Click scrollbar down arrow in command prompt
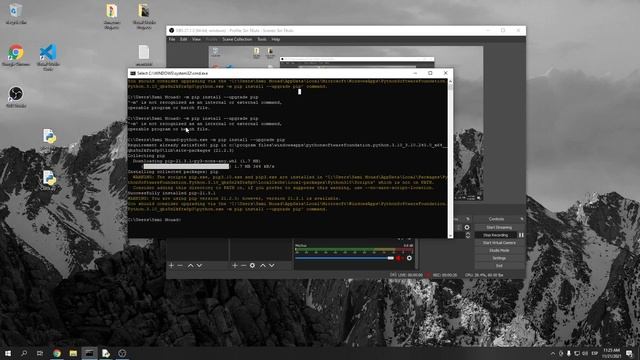Viewport: 640px width, 360px height. click(450, 236)
